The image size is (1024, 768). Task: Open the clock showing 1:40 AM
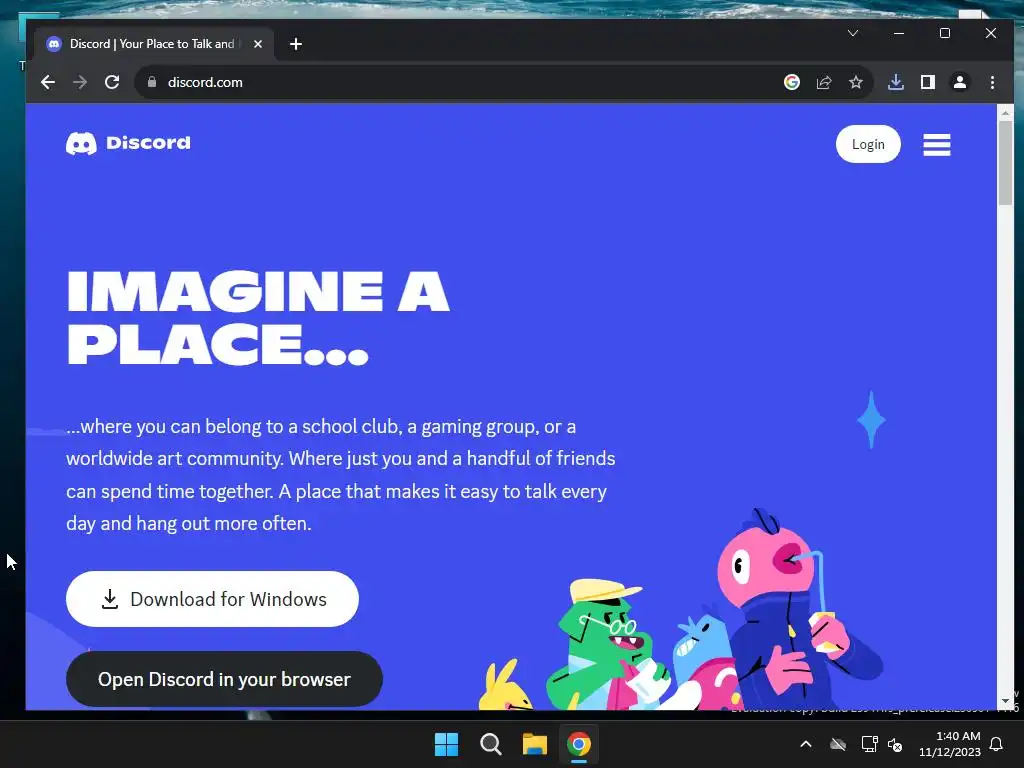pyautogui.click(x=950, y=744)
